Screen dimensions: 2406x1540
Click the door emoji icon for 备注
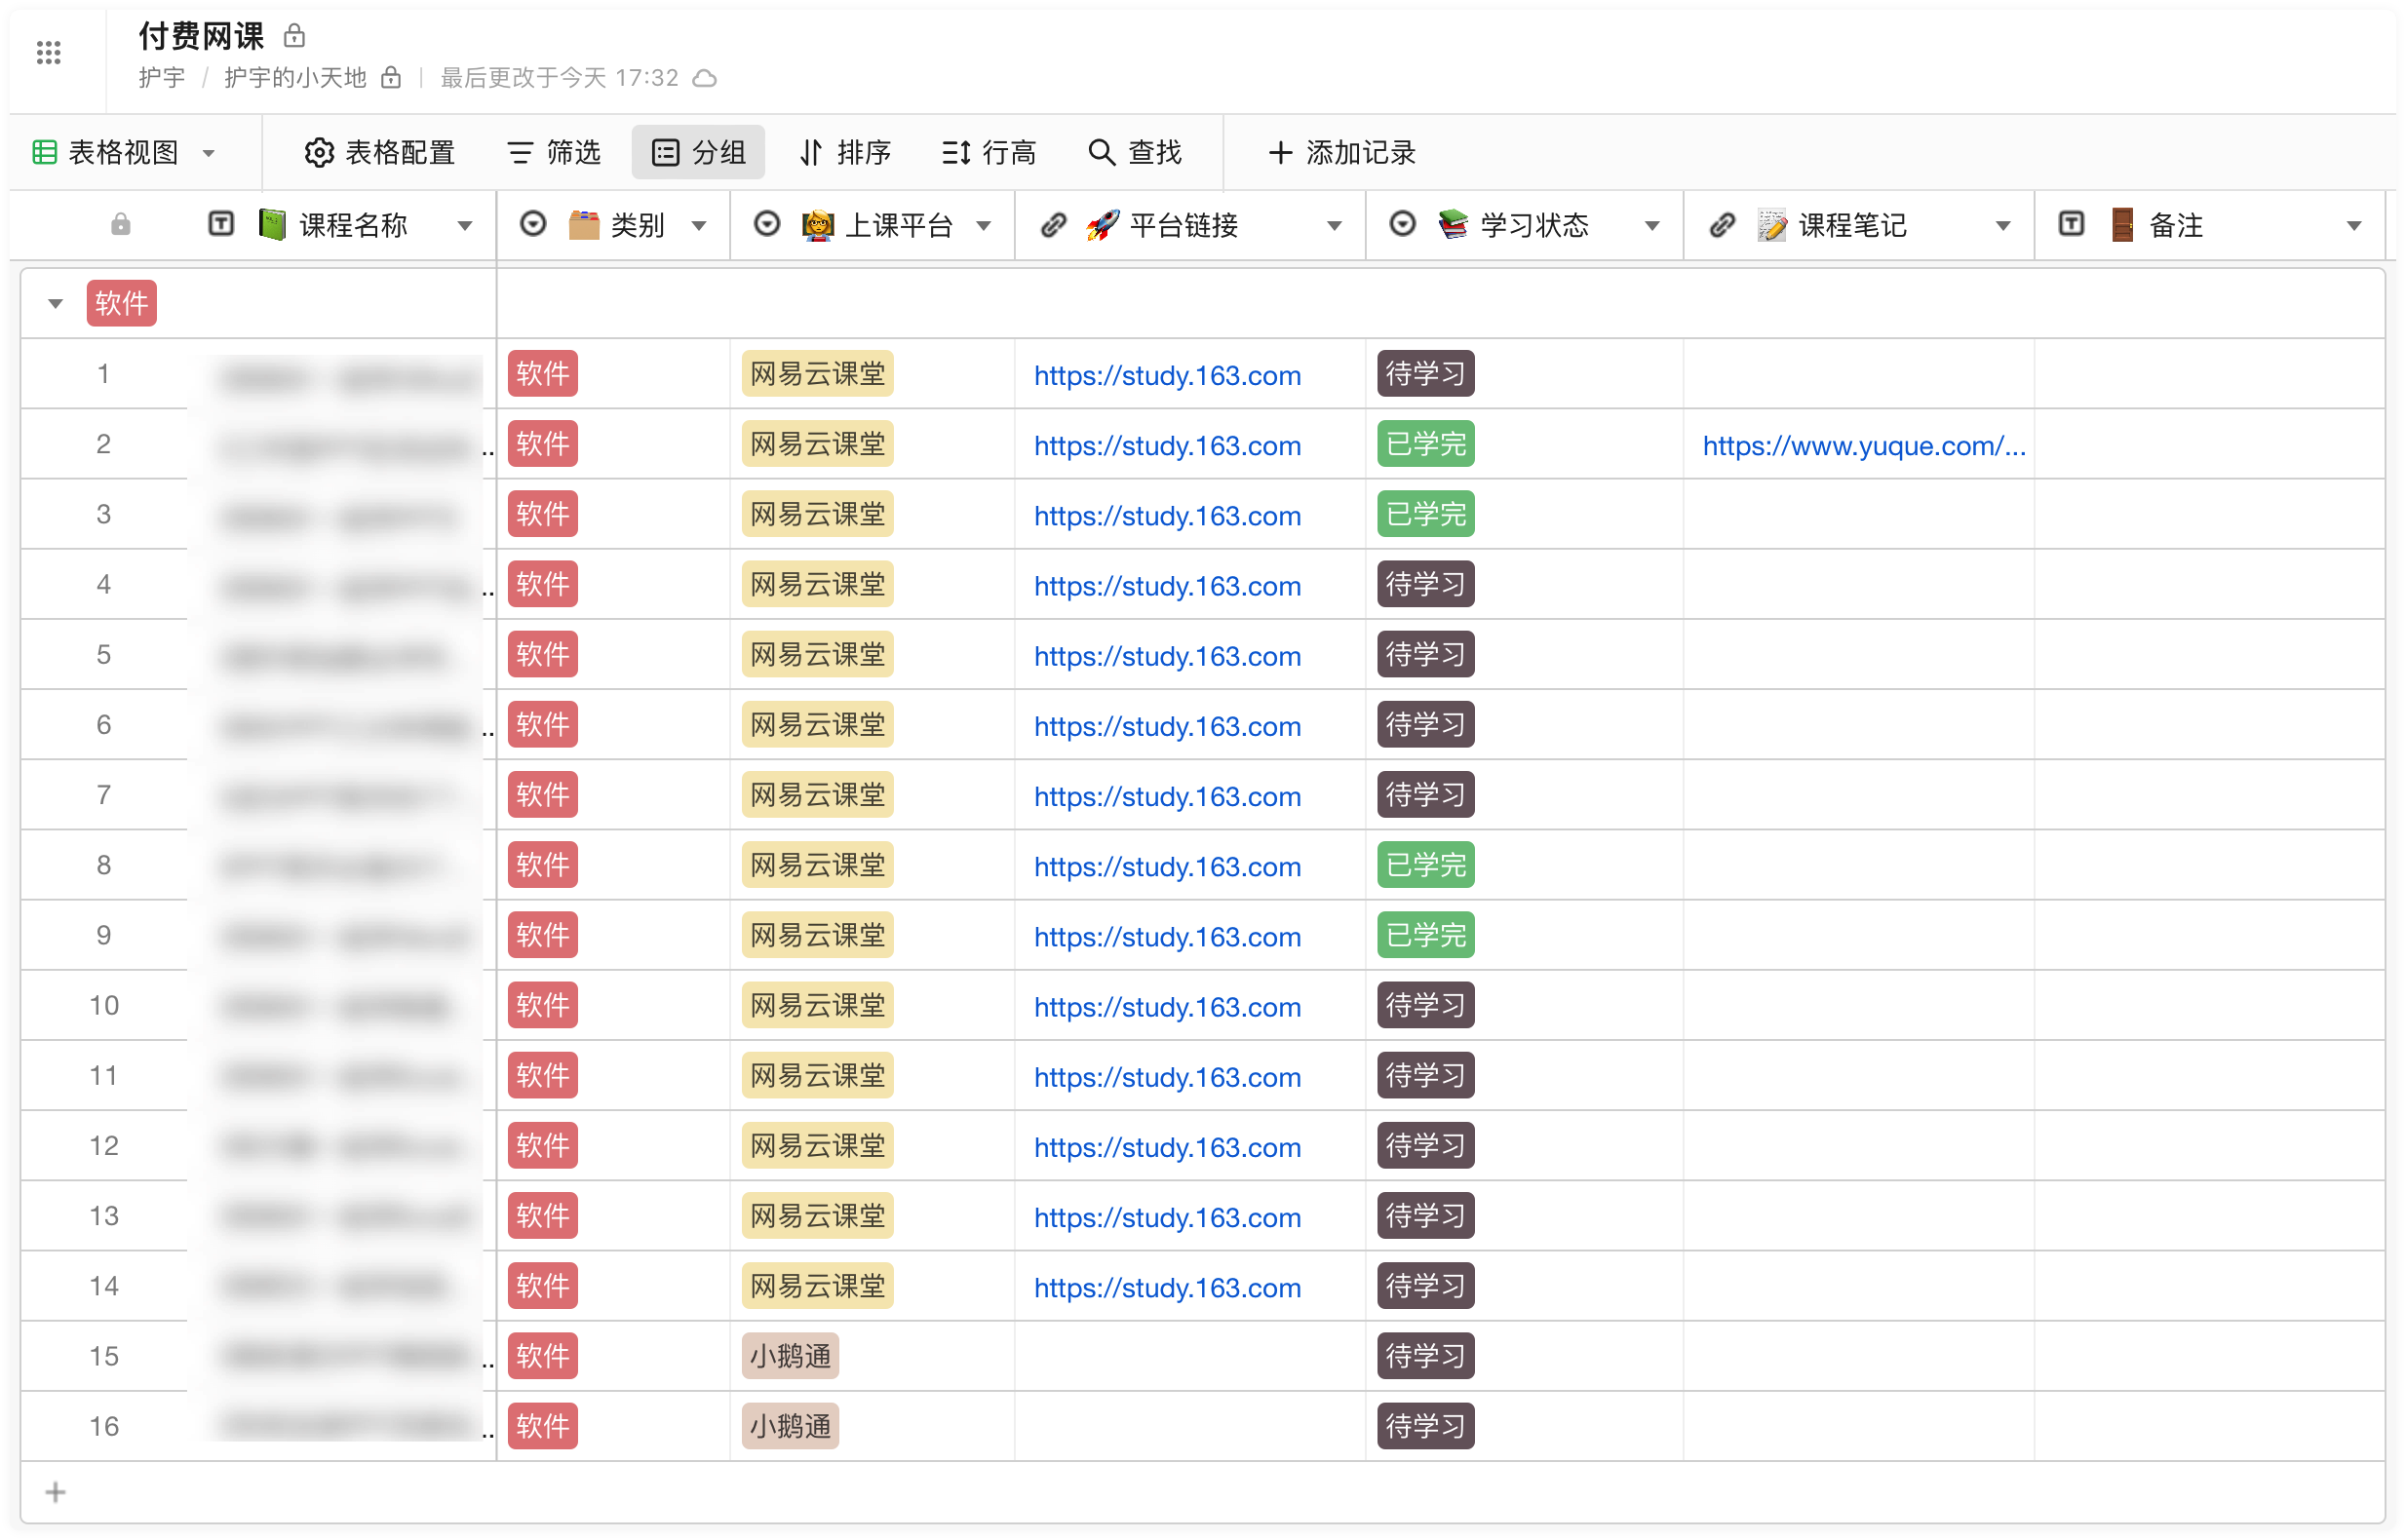2122,224
